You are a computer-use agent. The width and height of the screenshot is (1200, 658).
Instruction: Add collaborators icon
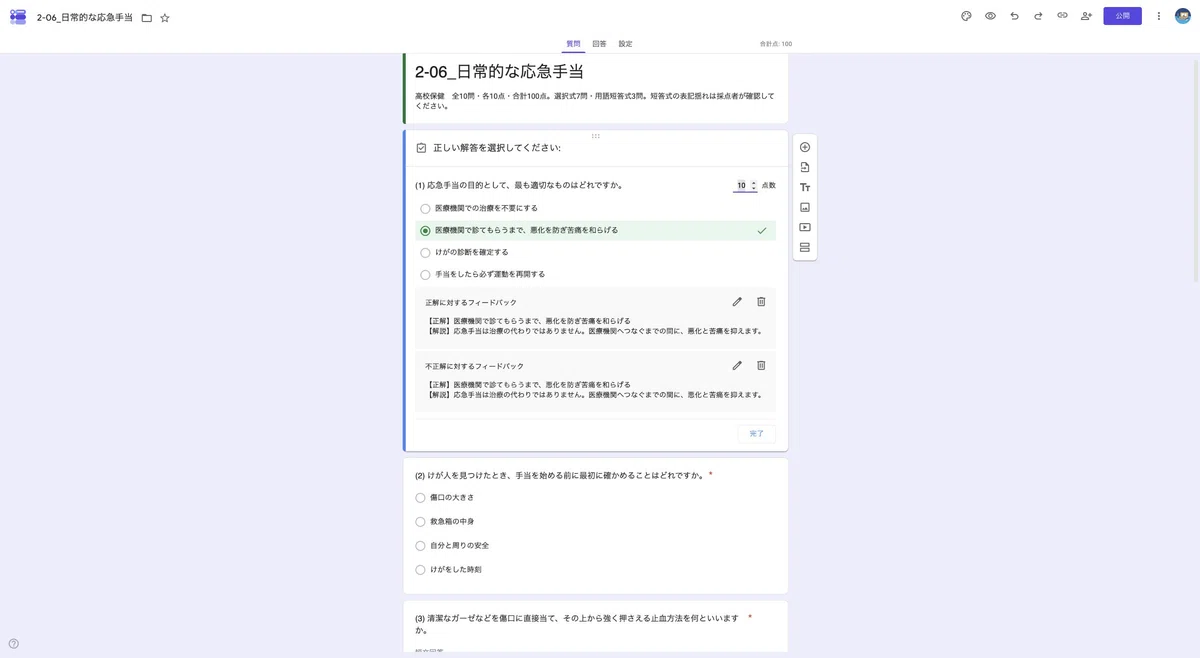click(x=1086, y=16)
